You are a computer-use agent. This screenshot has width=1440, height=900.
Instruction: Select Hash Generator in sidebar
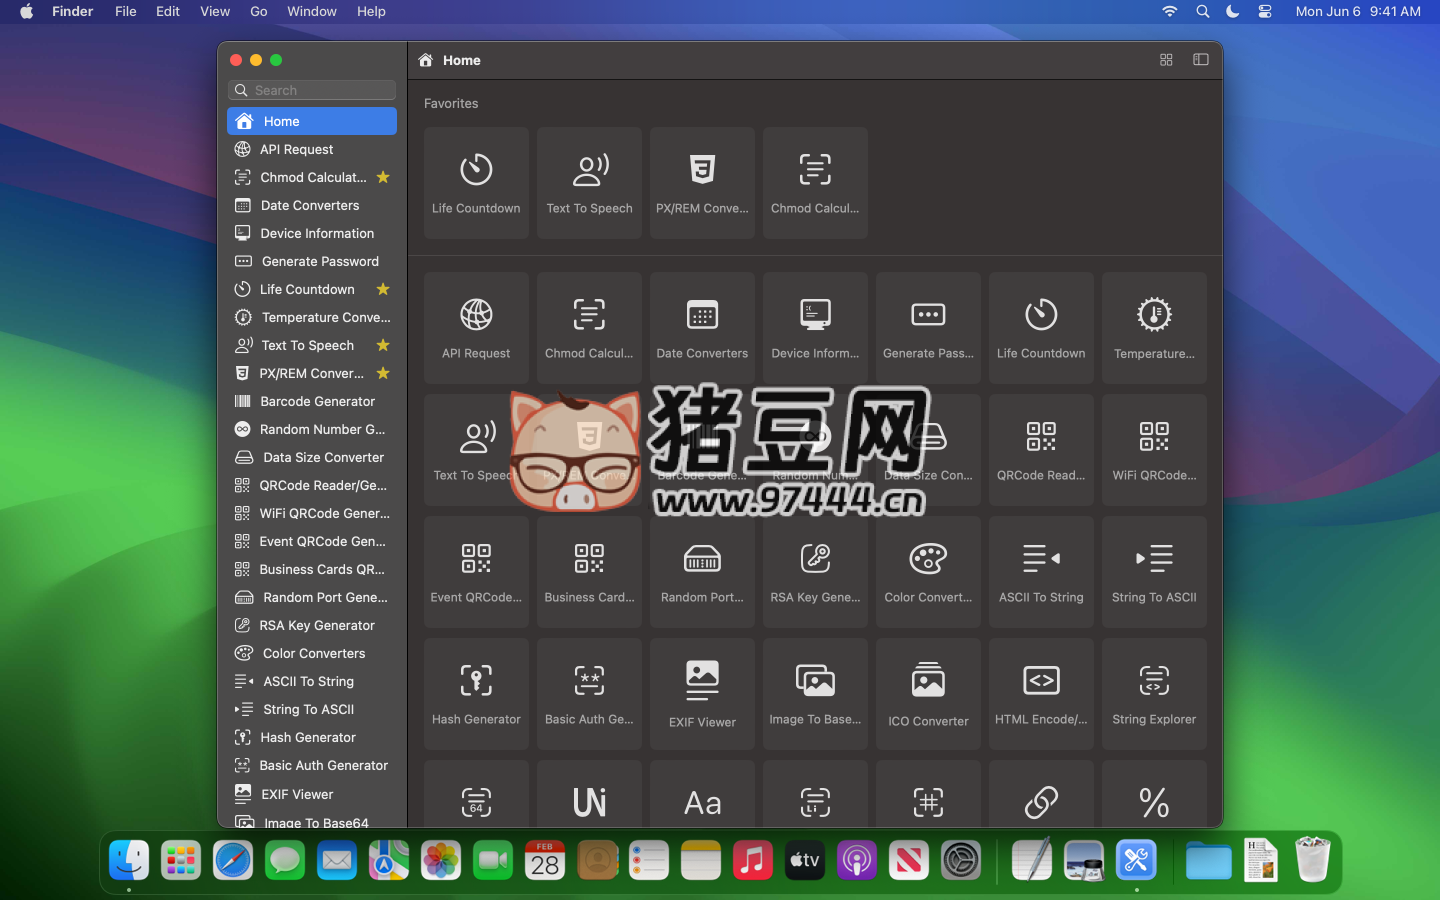click(312, 737)
